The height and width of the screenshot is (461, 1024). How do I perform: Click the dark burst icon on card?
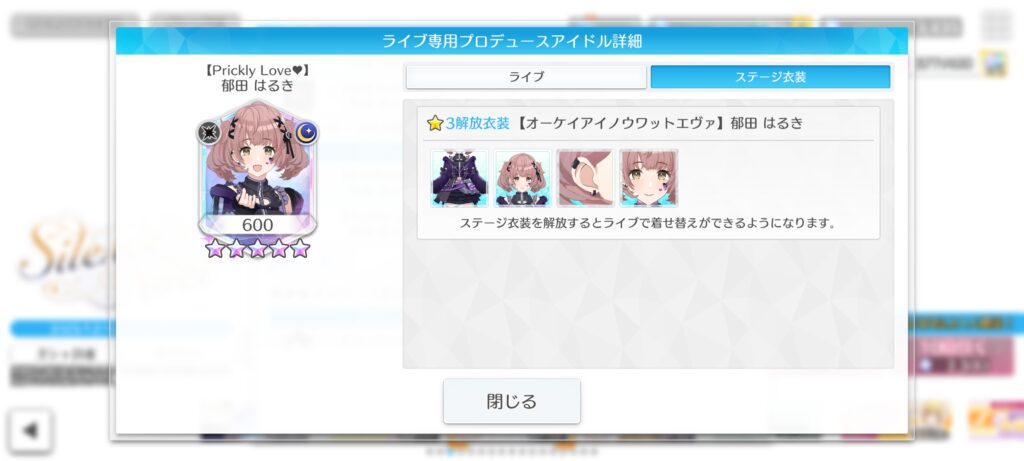click(x=208, y=133)
